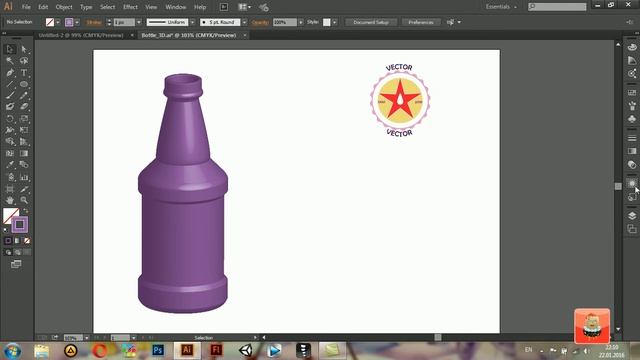Open the Style swatch dropdown
Viewport: 640px width, 360px height.
334,22
